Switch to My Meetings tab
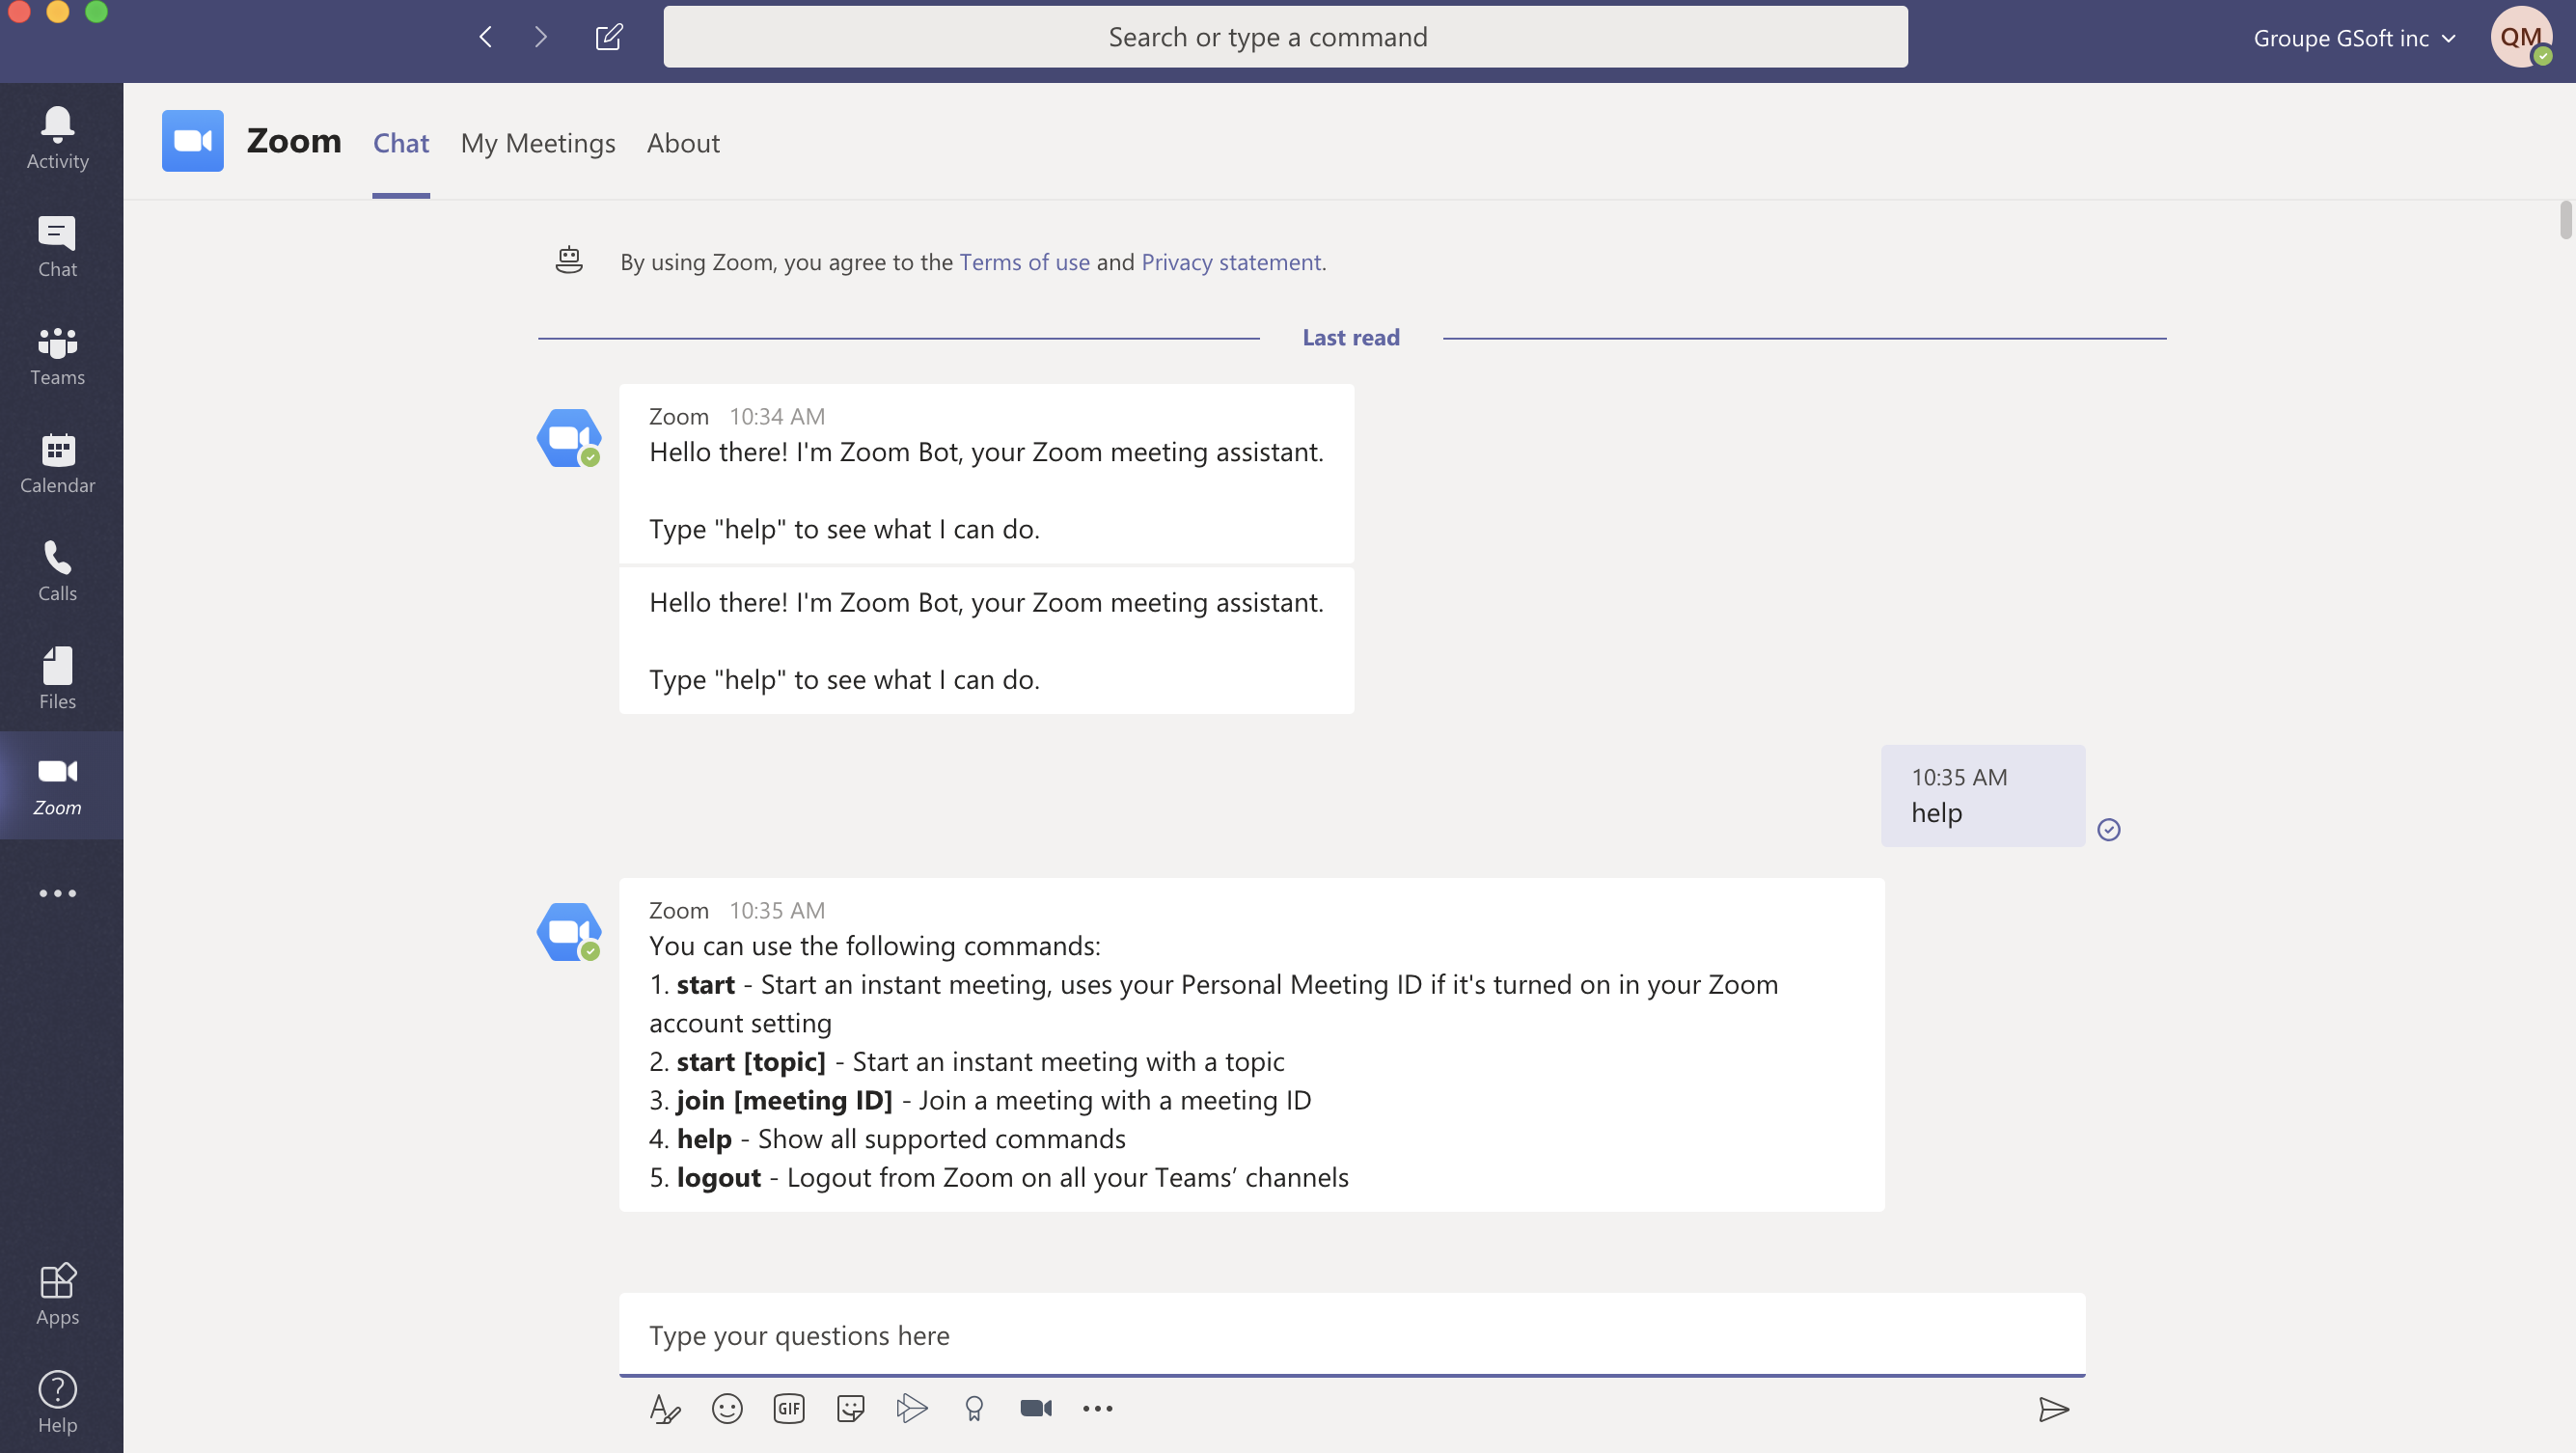This screenshot has width=2576, height=1453. [537, 142]
